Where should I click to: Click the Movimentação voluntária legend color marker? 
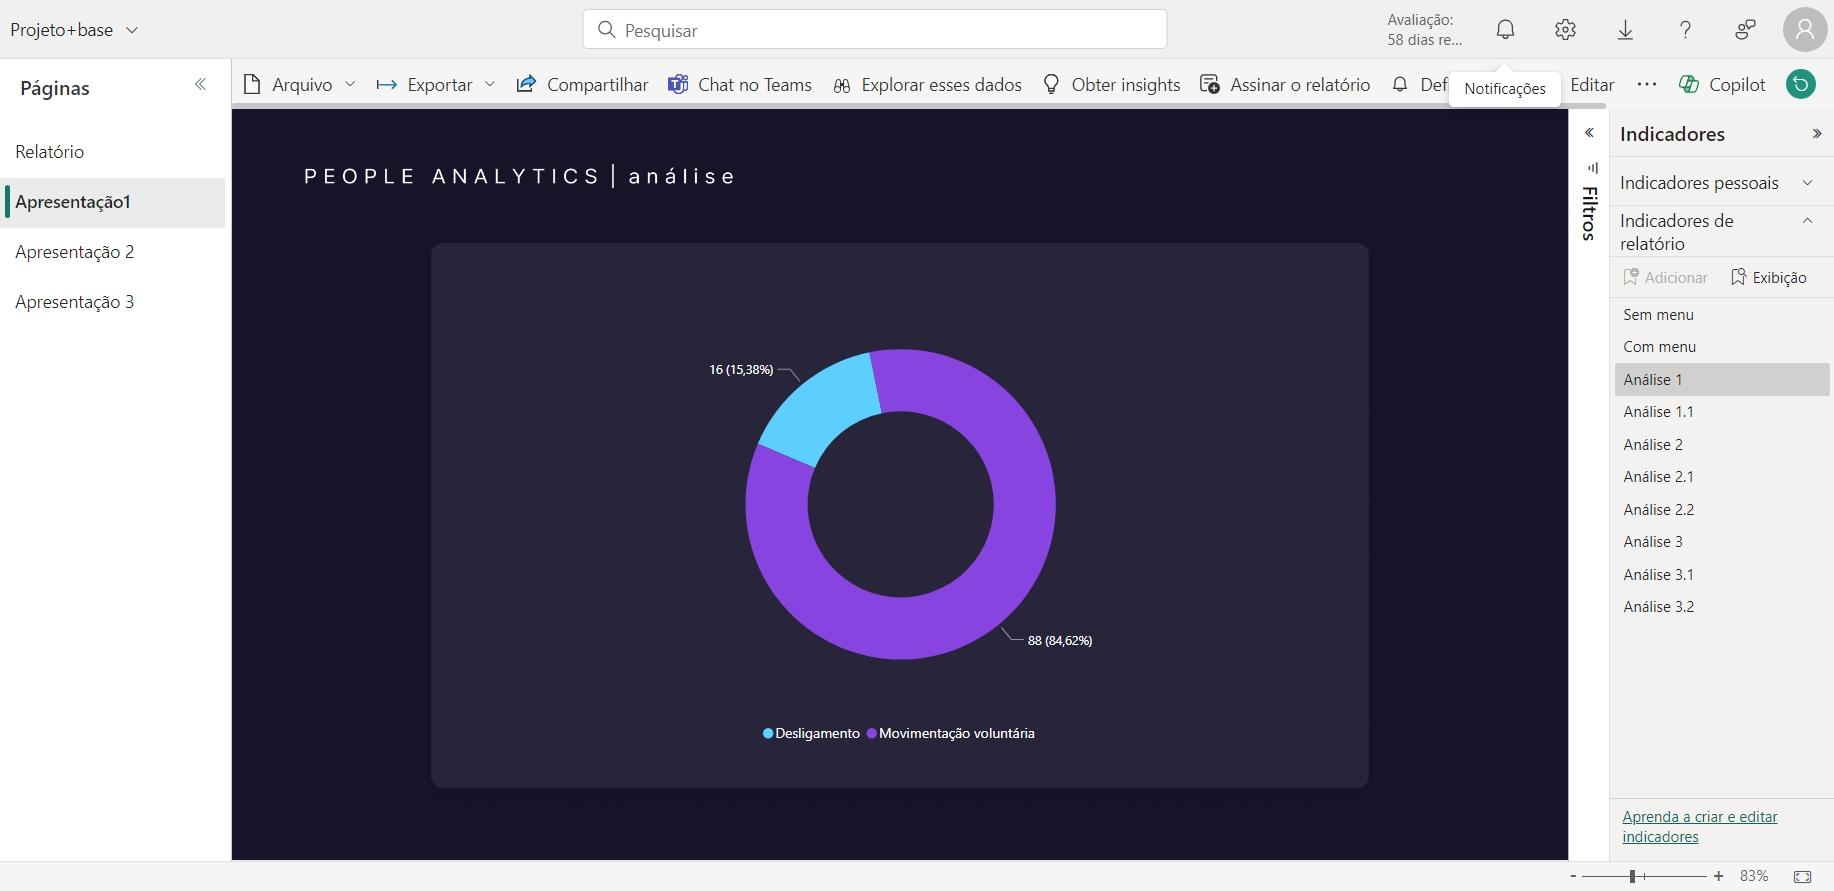[871, 733]
